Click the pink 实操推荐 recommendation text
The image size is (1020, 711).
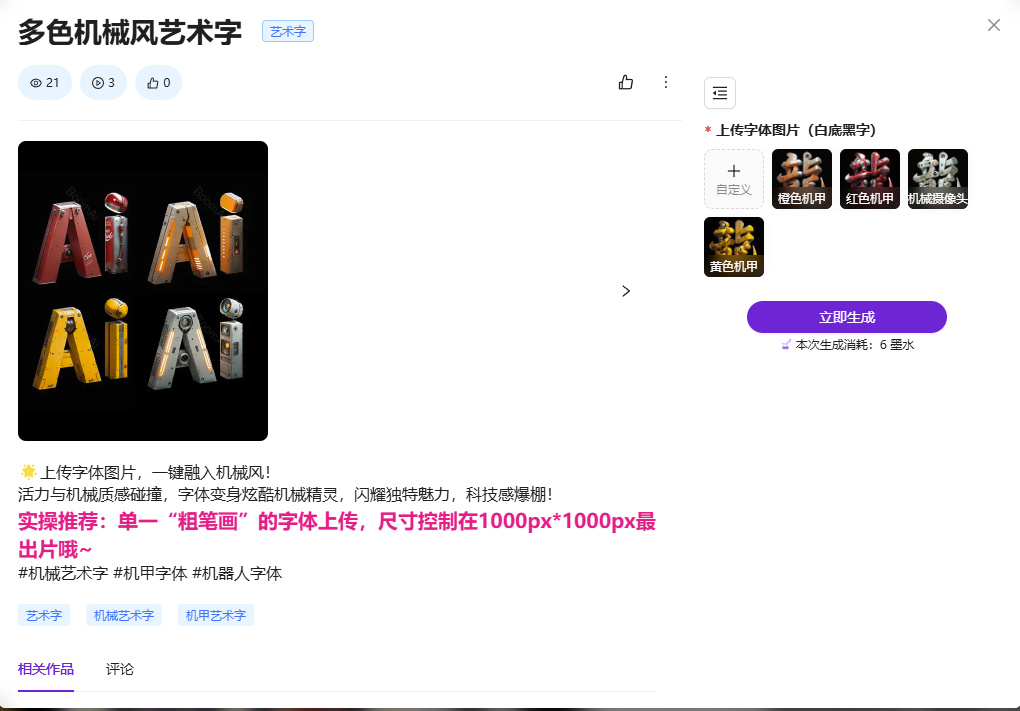pyautogui.click(x=337, y=535)
